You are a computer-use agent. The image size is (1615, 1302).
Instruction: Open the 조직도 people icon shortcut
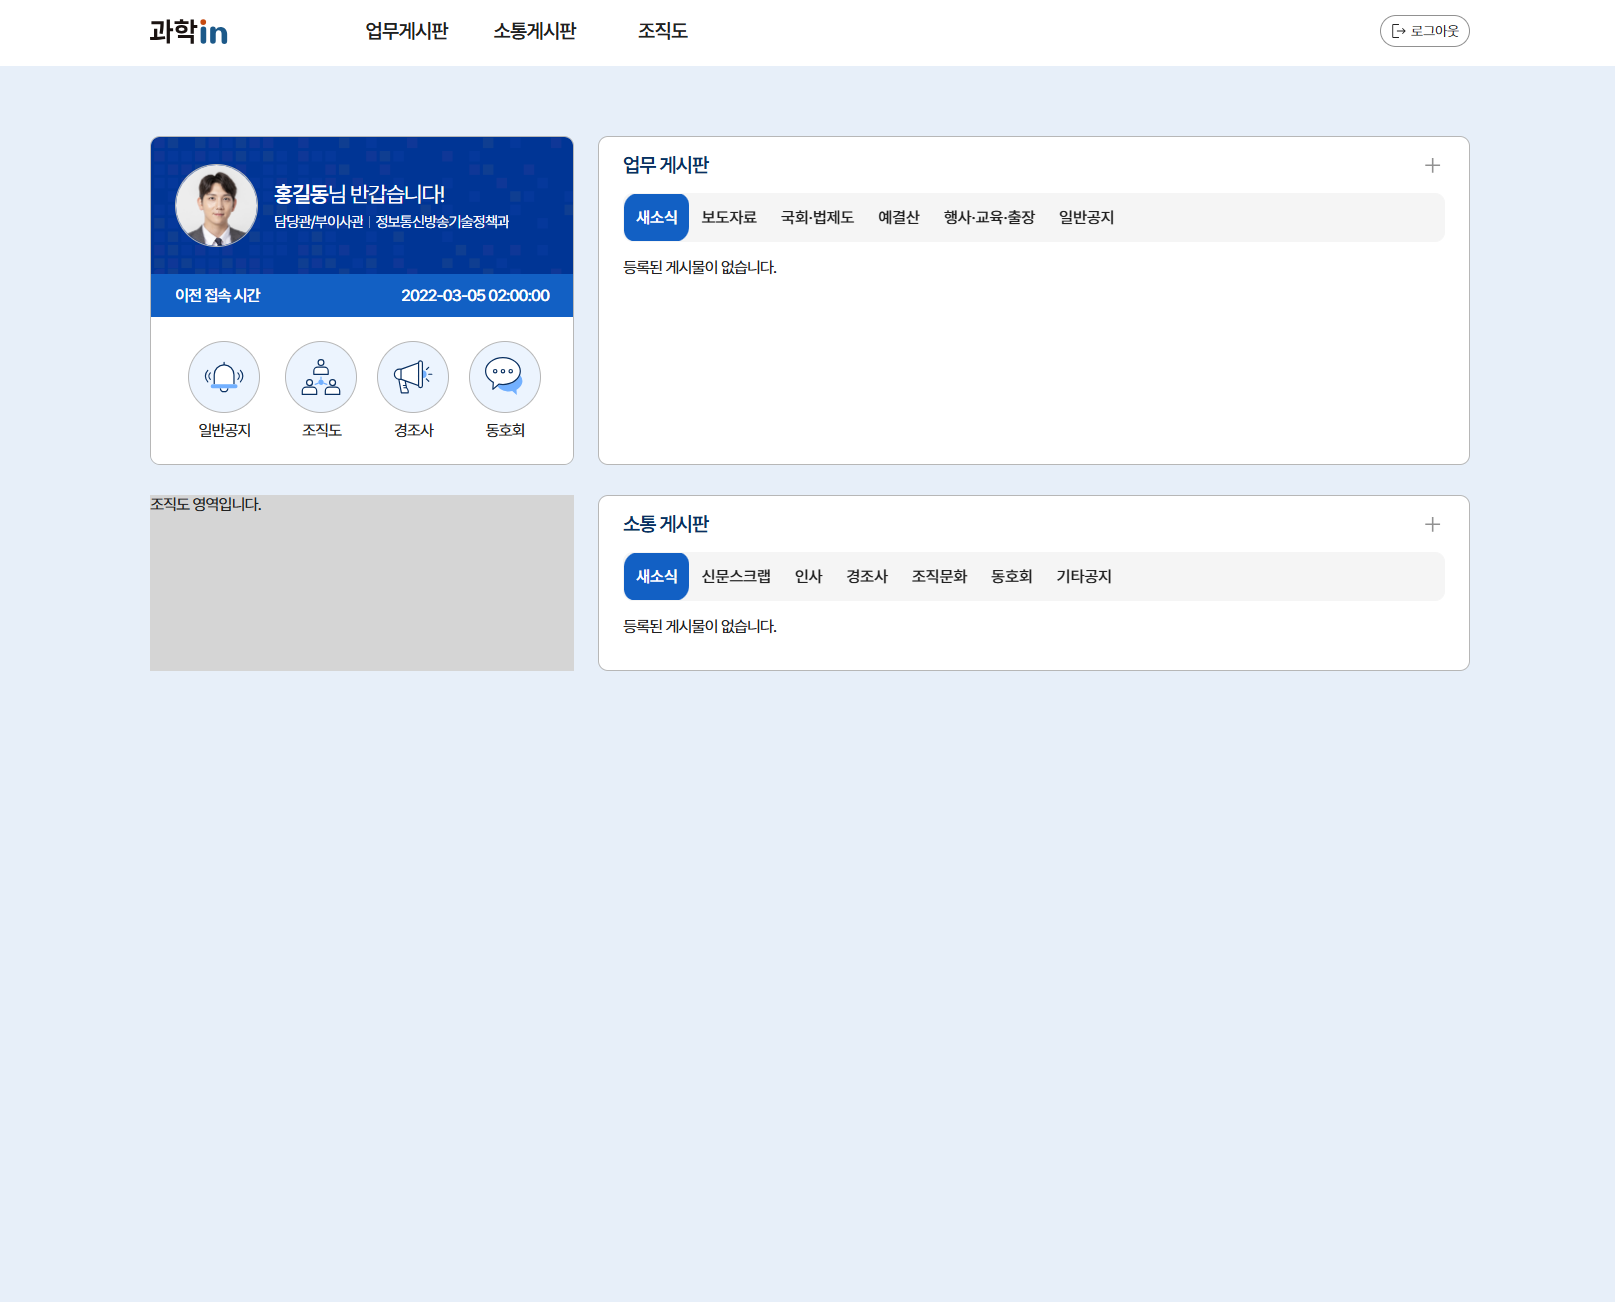(321, 377)
